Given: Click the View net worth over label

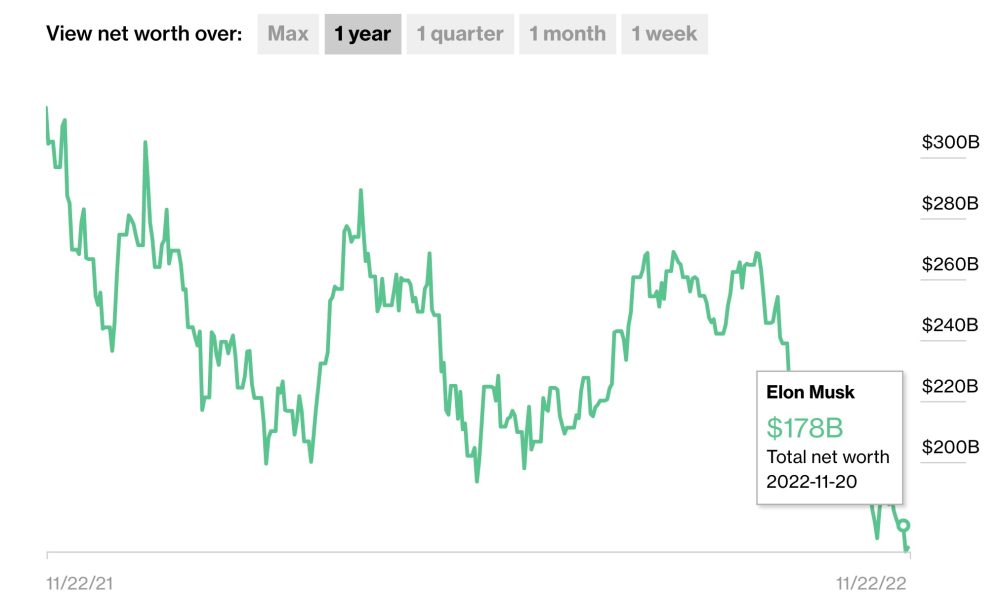Looking at the screenshot, I should pos(144,34).
